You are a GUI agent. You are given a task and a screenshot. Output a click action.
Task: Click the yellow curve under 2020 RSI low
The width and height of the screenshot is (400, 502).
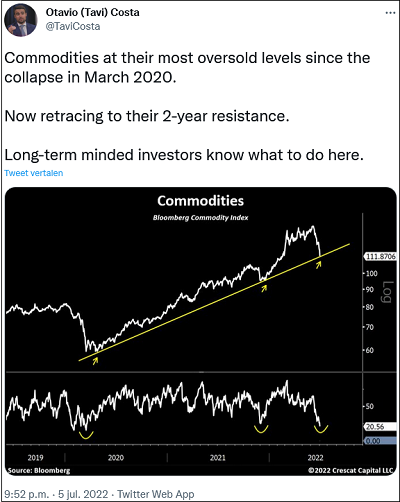(86, 435)
